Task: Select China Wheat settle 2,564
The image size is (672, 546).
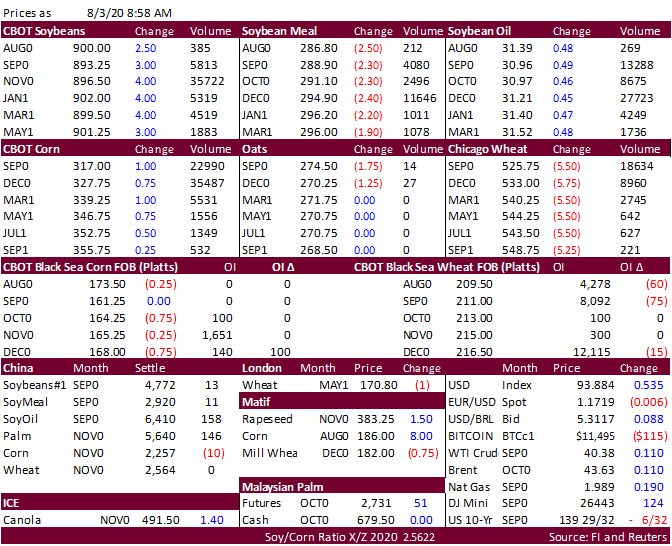Action: pos(160,470)
